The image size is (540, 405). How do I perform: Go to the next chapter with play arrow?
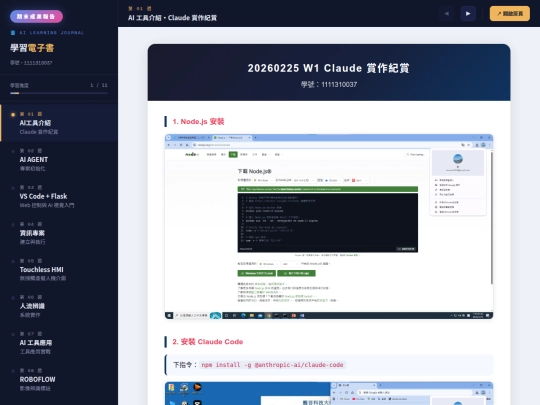coord(468,14)
